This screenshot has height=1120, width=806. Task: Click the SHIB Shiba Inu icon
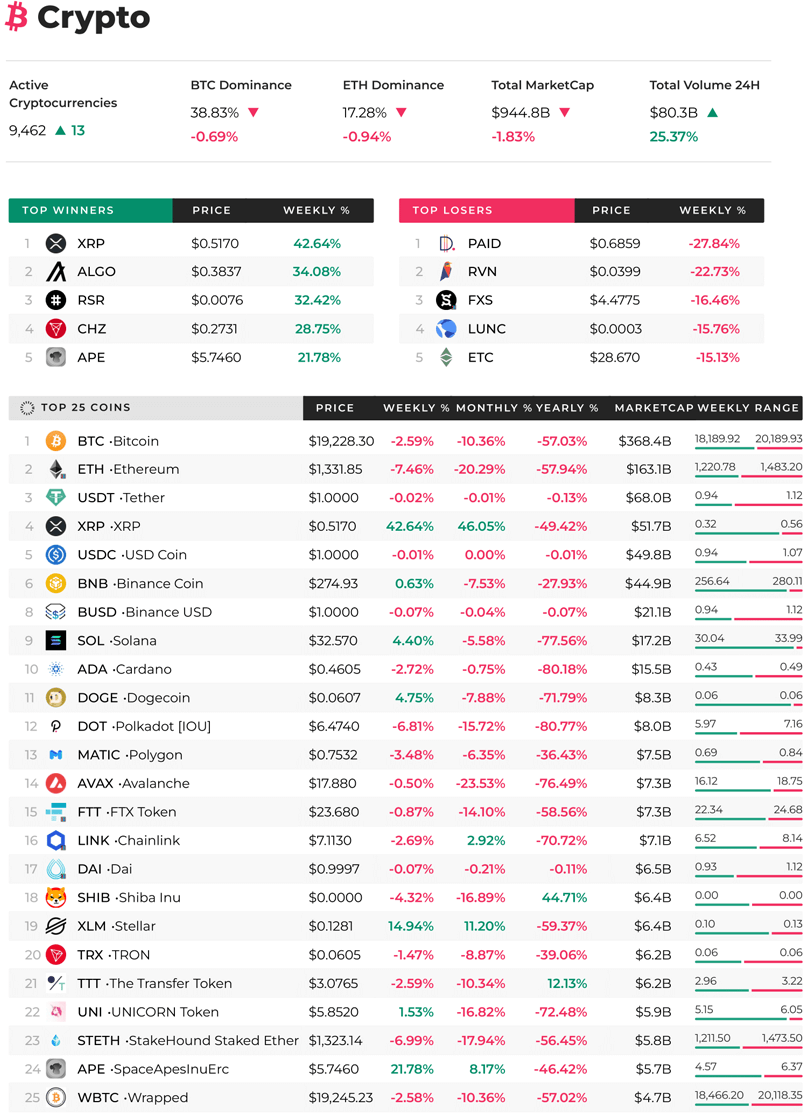[56, 897]
